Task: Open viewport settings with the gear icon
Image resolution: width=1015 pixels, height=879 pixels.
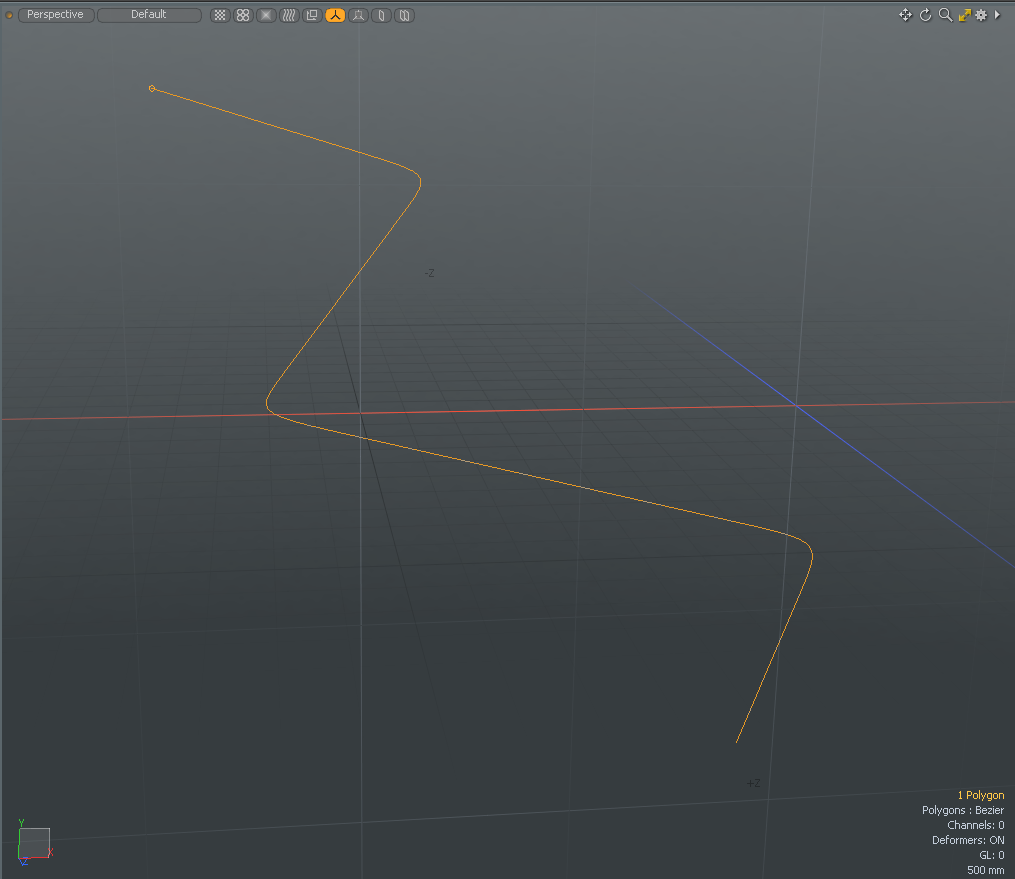Action: click(981, 15)
